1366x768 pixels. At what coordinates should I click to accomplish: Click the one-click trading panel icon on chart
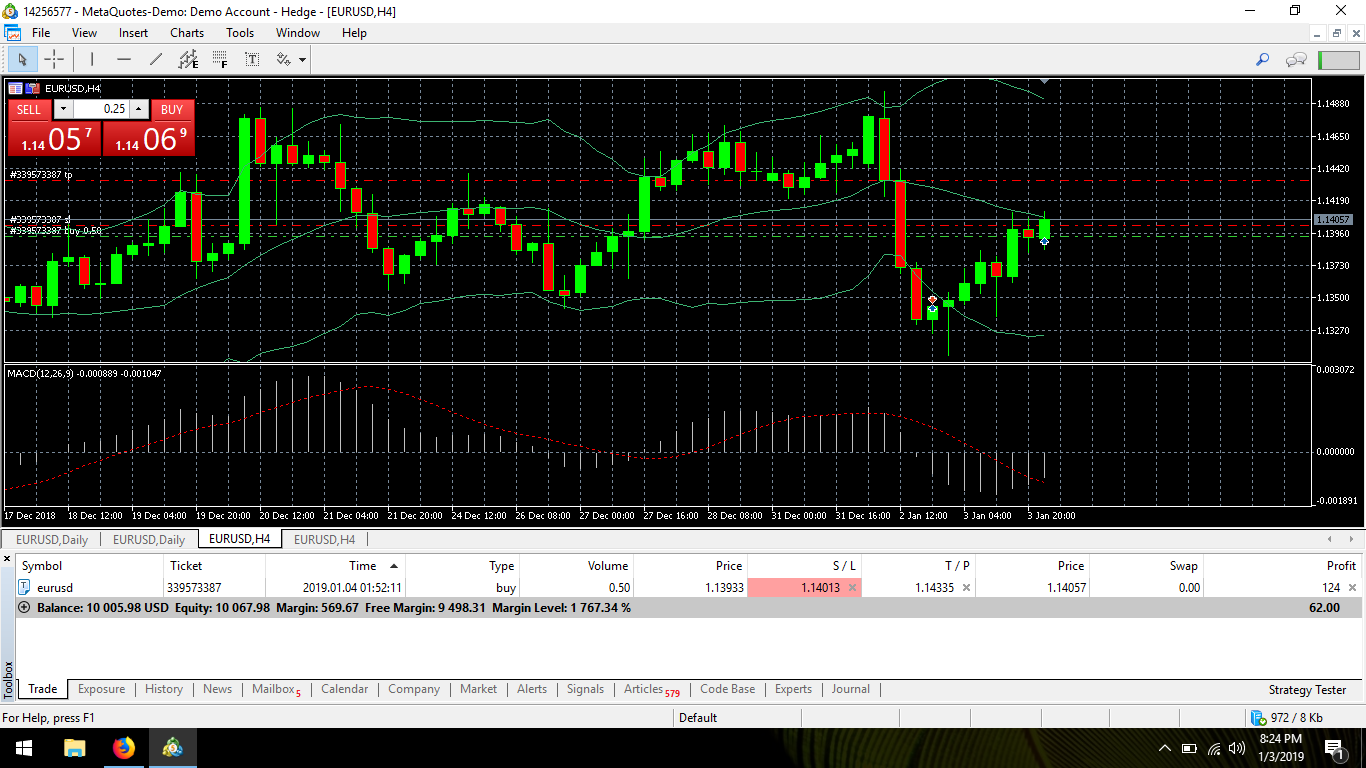pyautogui.click(x=33, y=88)
